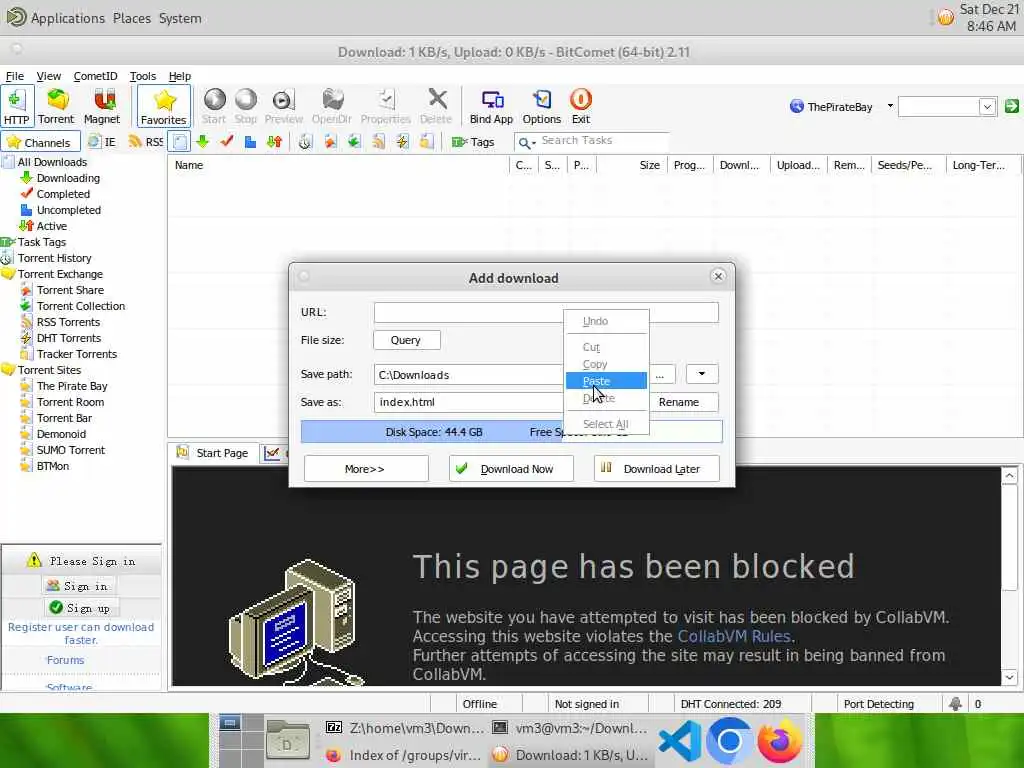The width and height of the screenshot is (1024, 768).
Task: Open the File menu
Action: click(x=14, y=76)
